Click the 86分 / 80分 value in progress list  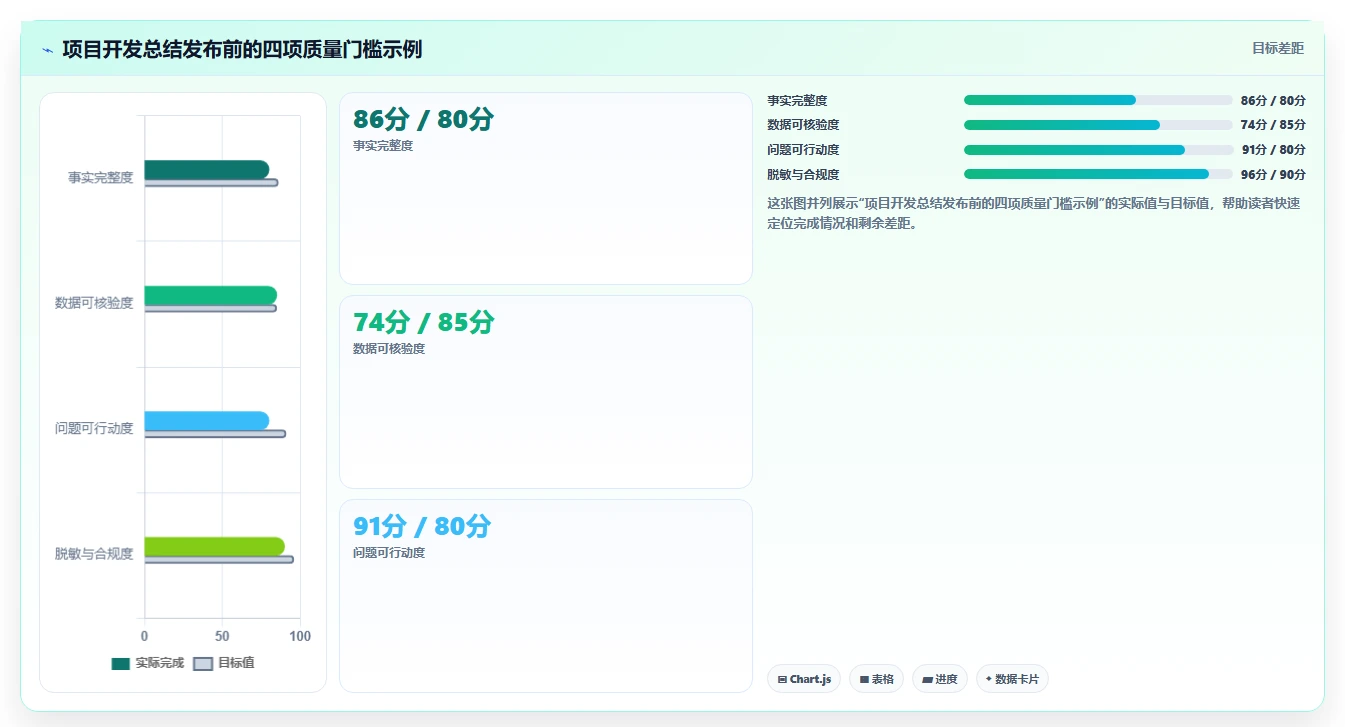(x=1273, y=101)
